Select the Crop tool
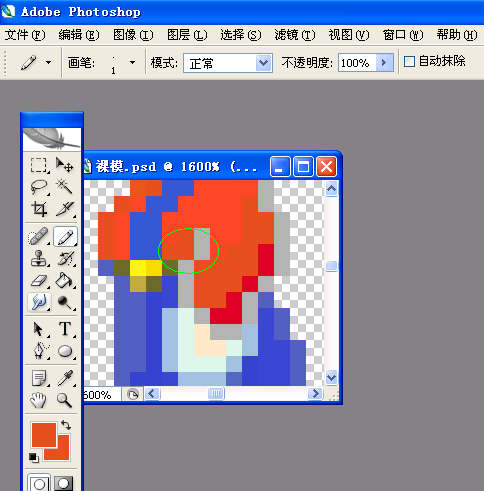The width and height of the screenshot is (484, 491). point(39,209)
